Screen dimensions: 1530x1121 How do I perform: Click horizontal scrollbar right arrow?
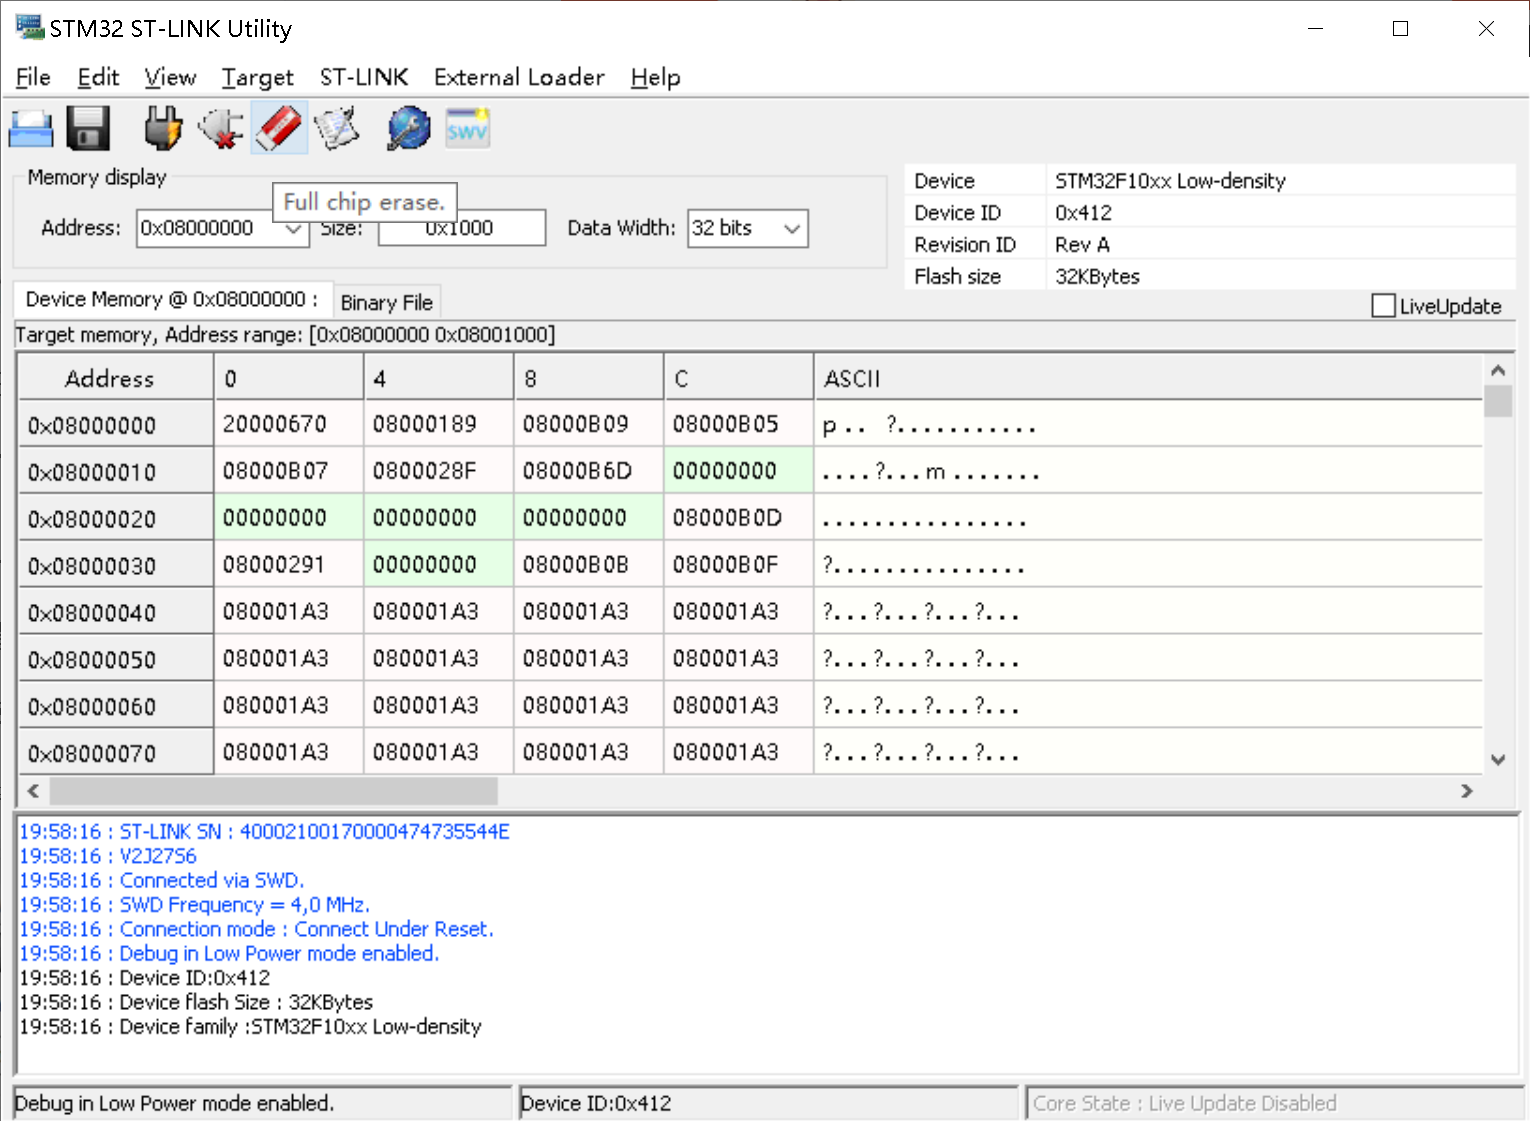click(1467, 791)
